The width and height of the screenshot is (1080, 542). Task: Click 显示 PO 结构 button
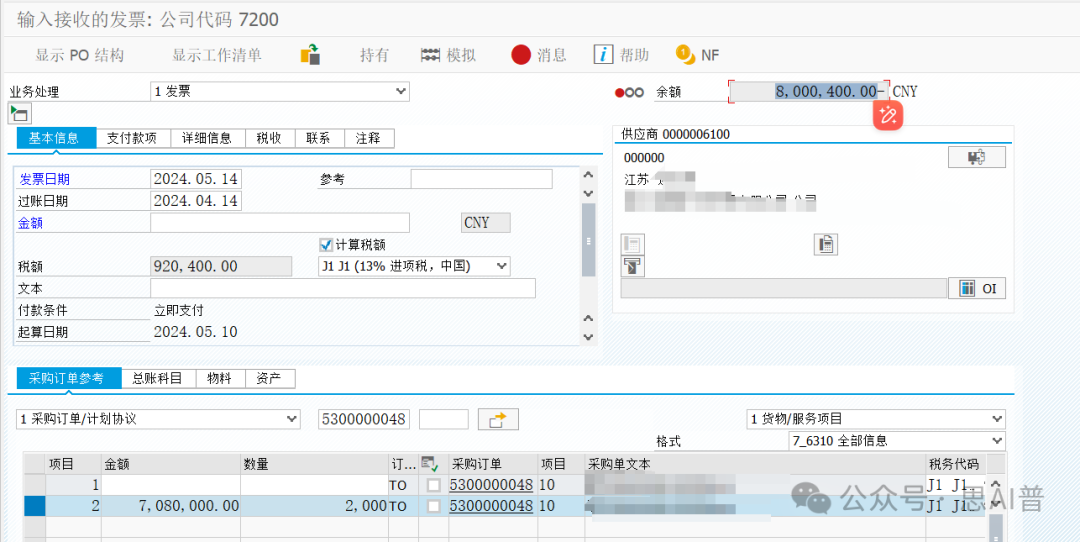tap(80, 55)
